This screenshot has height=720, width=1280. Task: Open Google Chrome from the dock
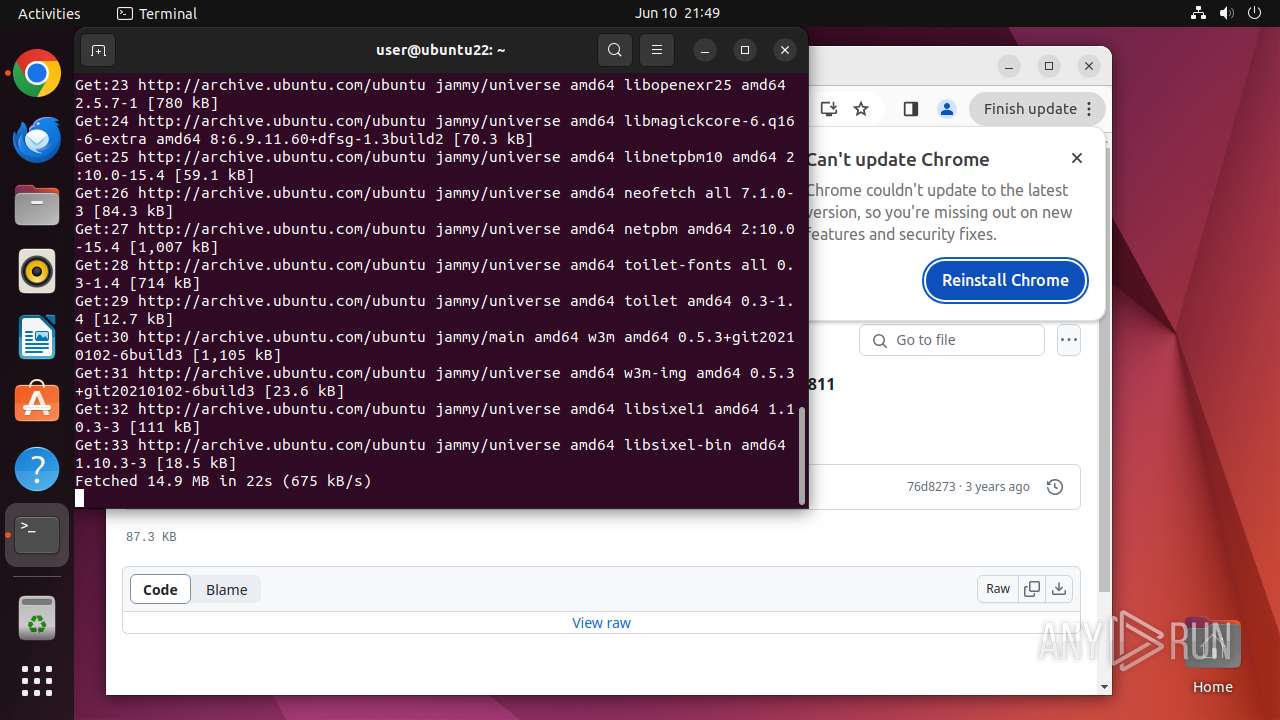[x=37, y=73]
